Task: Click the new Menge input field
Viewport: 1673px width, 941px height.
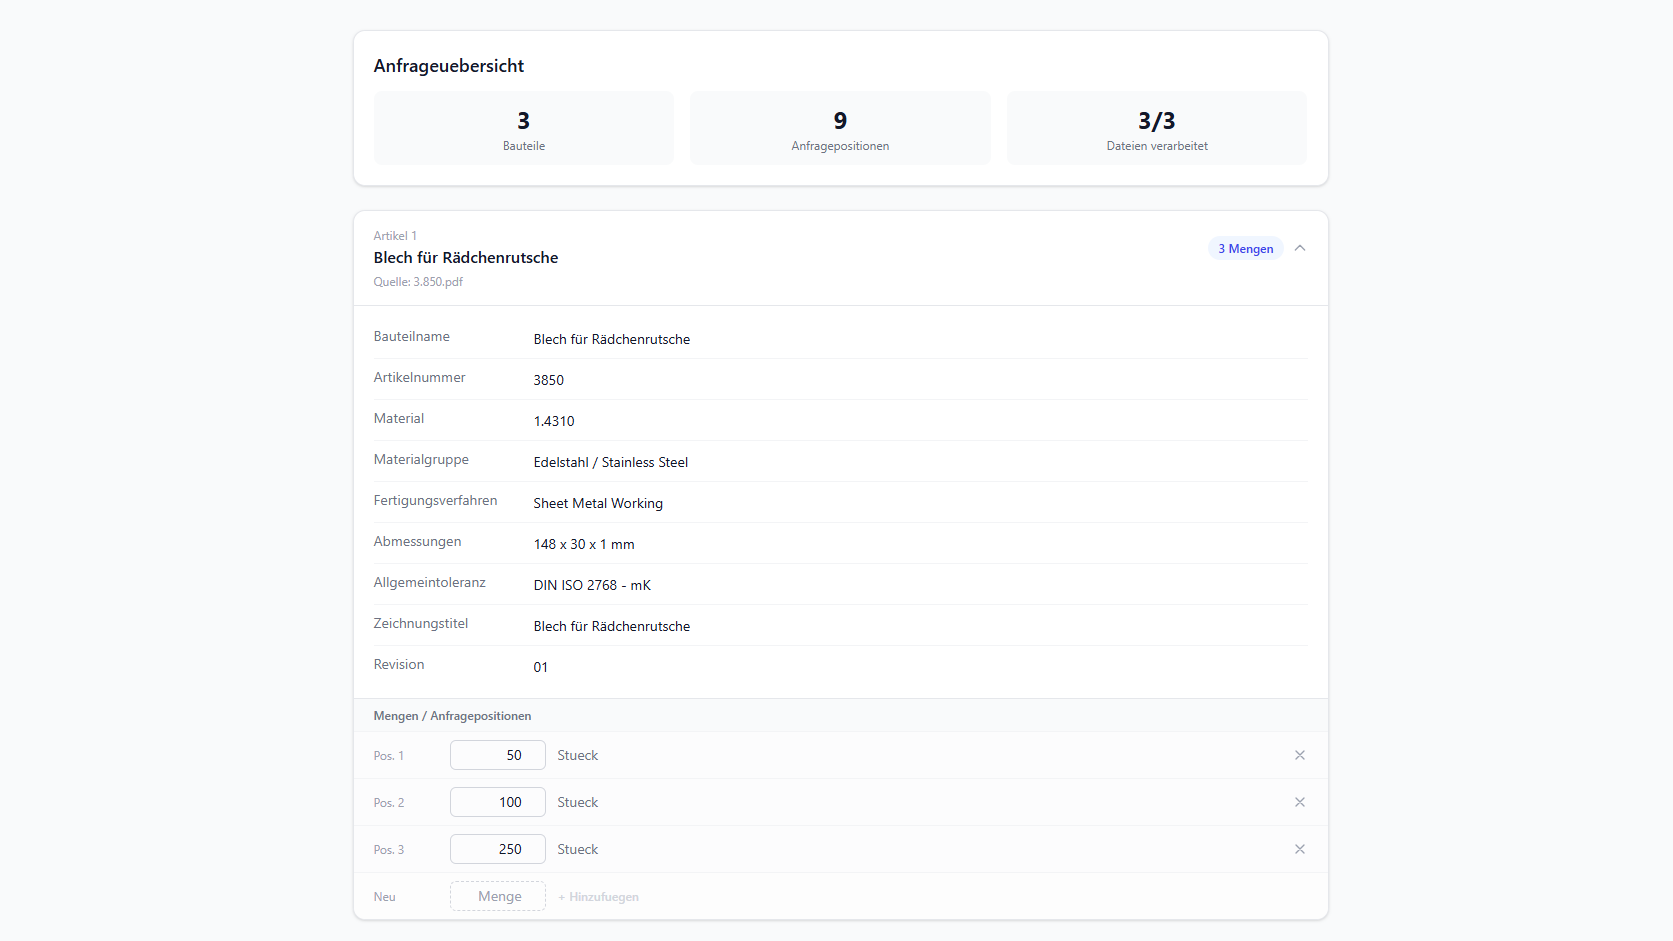Action: pyautogui.click(x=497, y=896)
